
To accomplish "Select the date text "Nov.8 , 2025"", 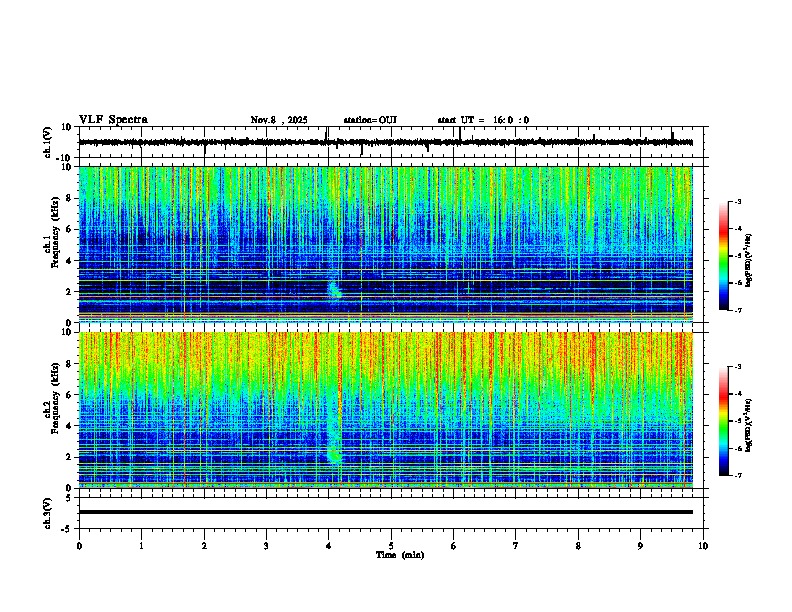I will click(279, 120).
